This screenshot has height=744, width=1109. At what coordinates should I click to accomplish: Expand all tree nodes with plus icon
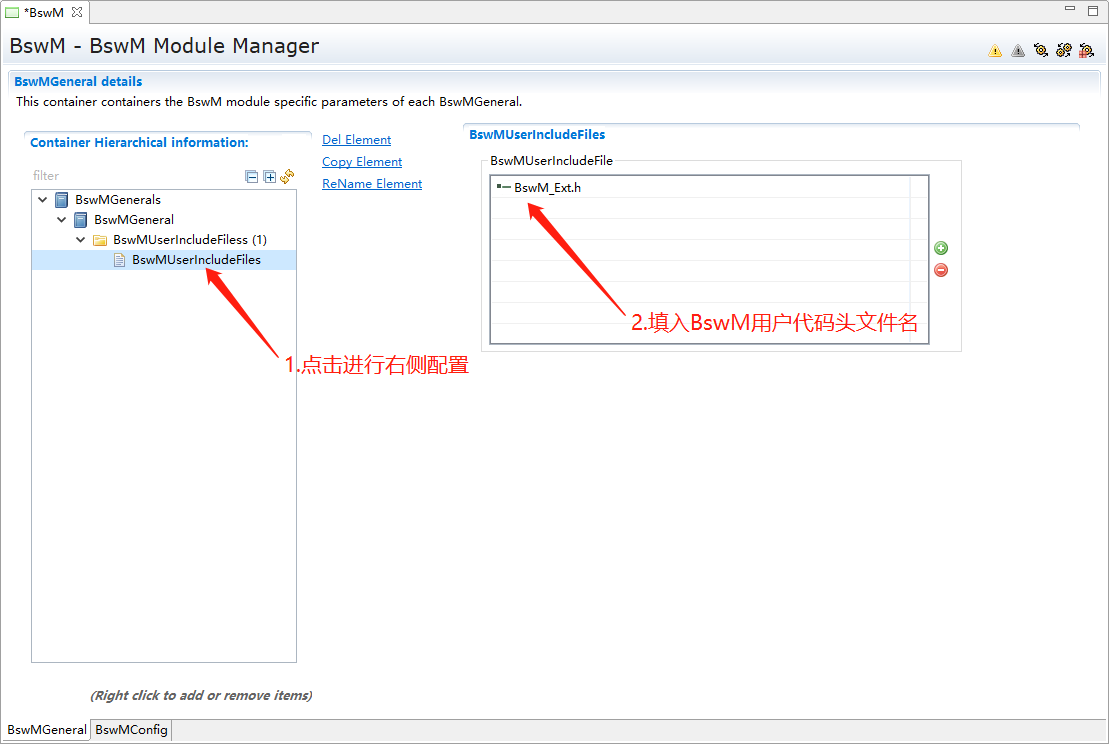(x=269, y=177)
